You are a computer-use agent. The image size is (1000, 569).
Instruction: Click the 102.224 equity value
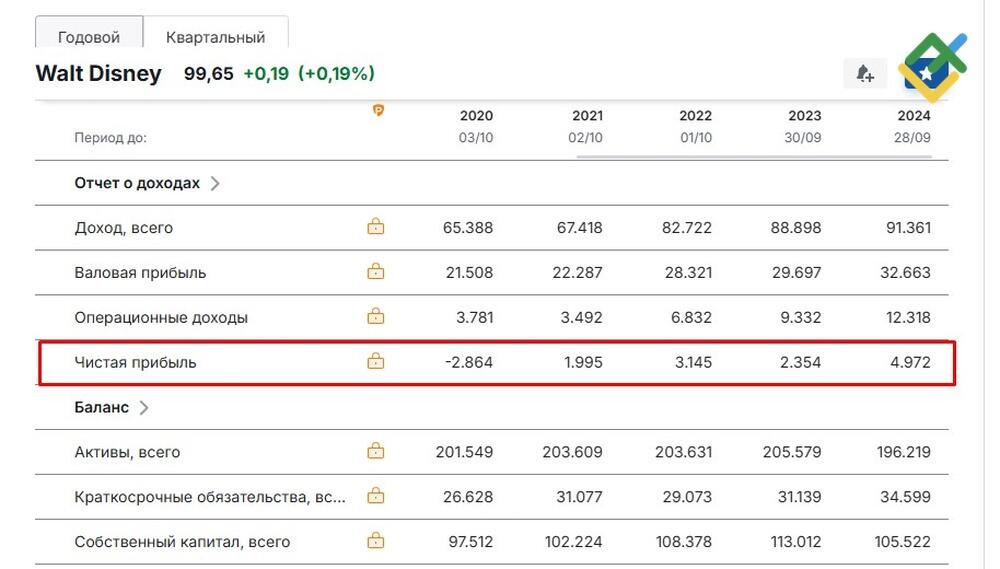tap(573, 542)
